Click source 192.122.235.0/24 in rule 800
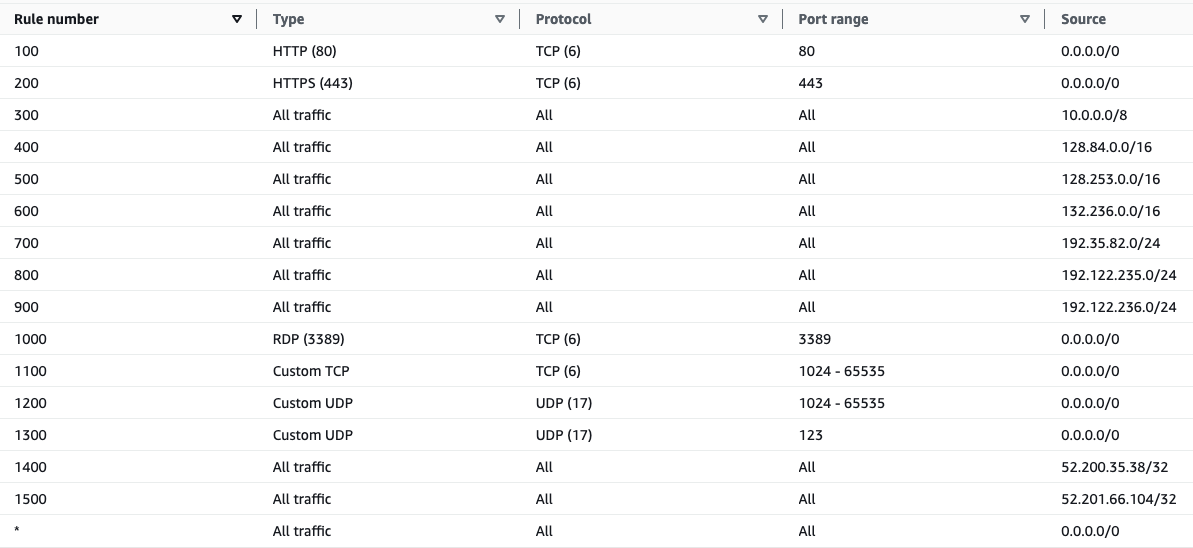 point(1118,275)
